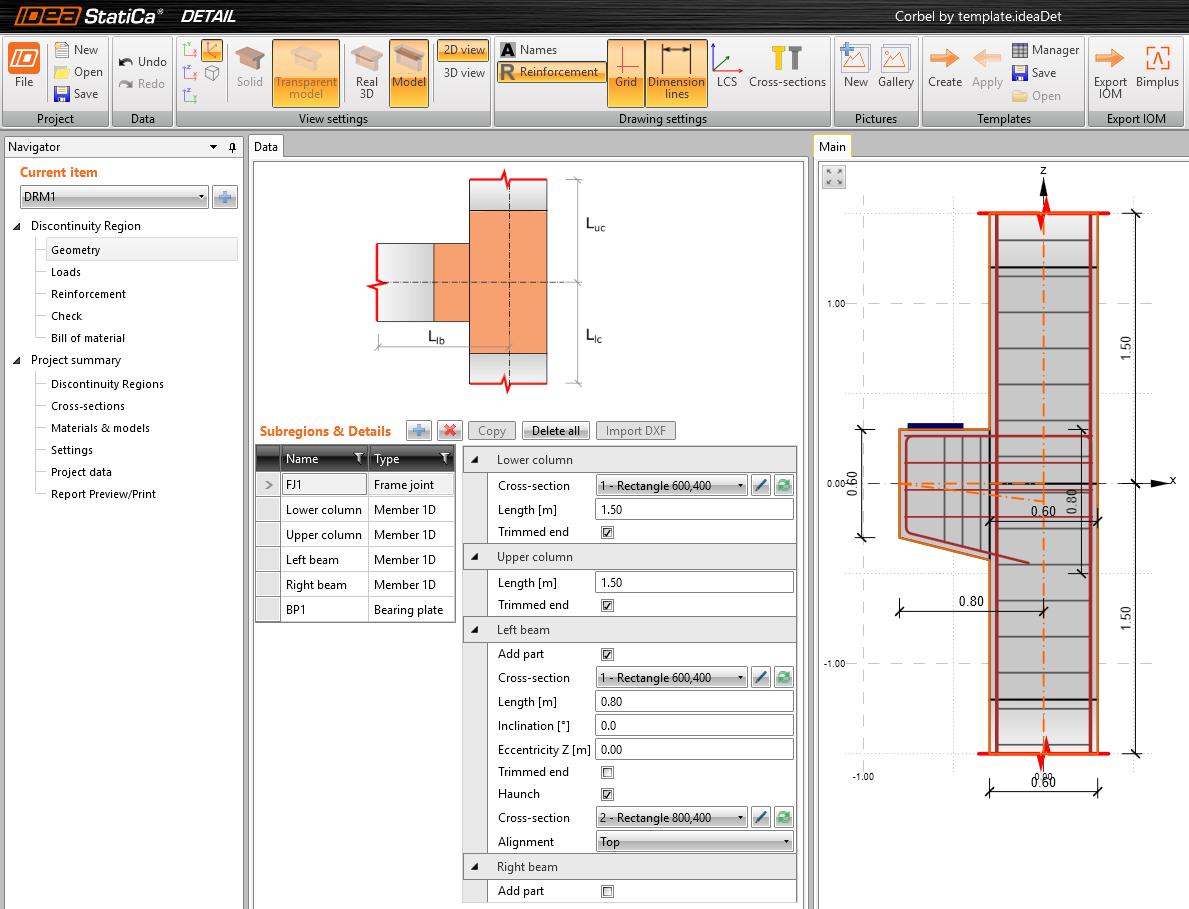1189x909 pixels.
Task: Open the DRM1 current item dropdown
Action: point(114,197)
